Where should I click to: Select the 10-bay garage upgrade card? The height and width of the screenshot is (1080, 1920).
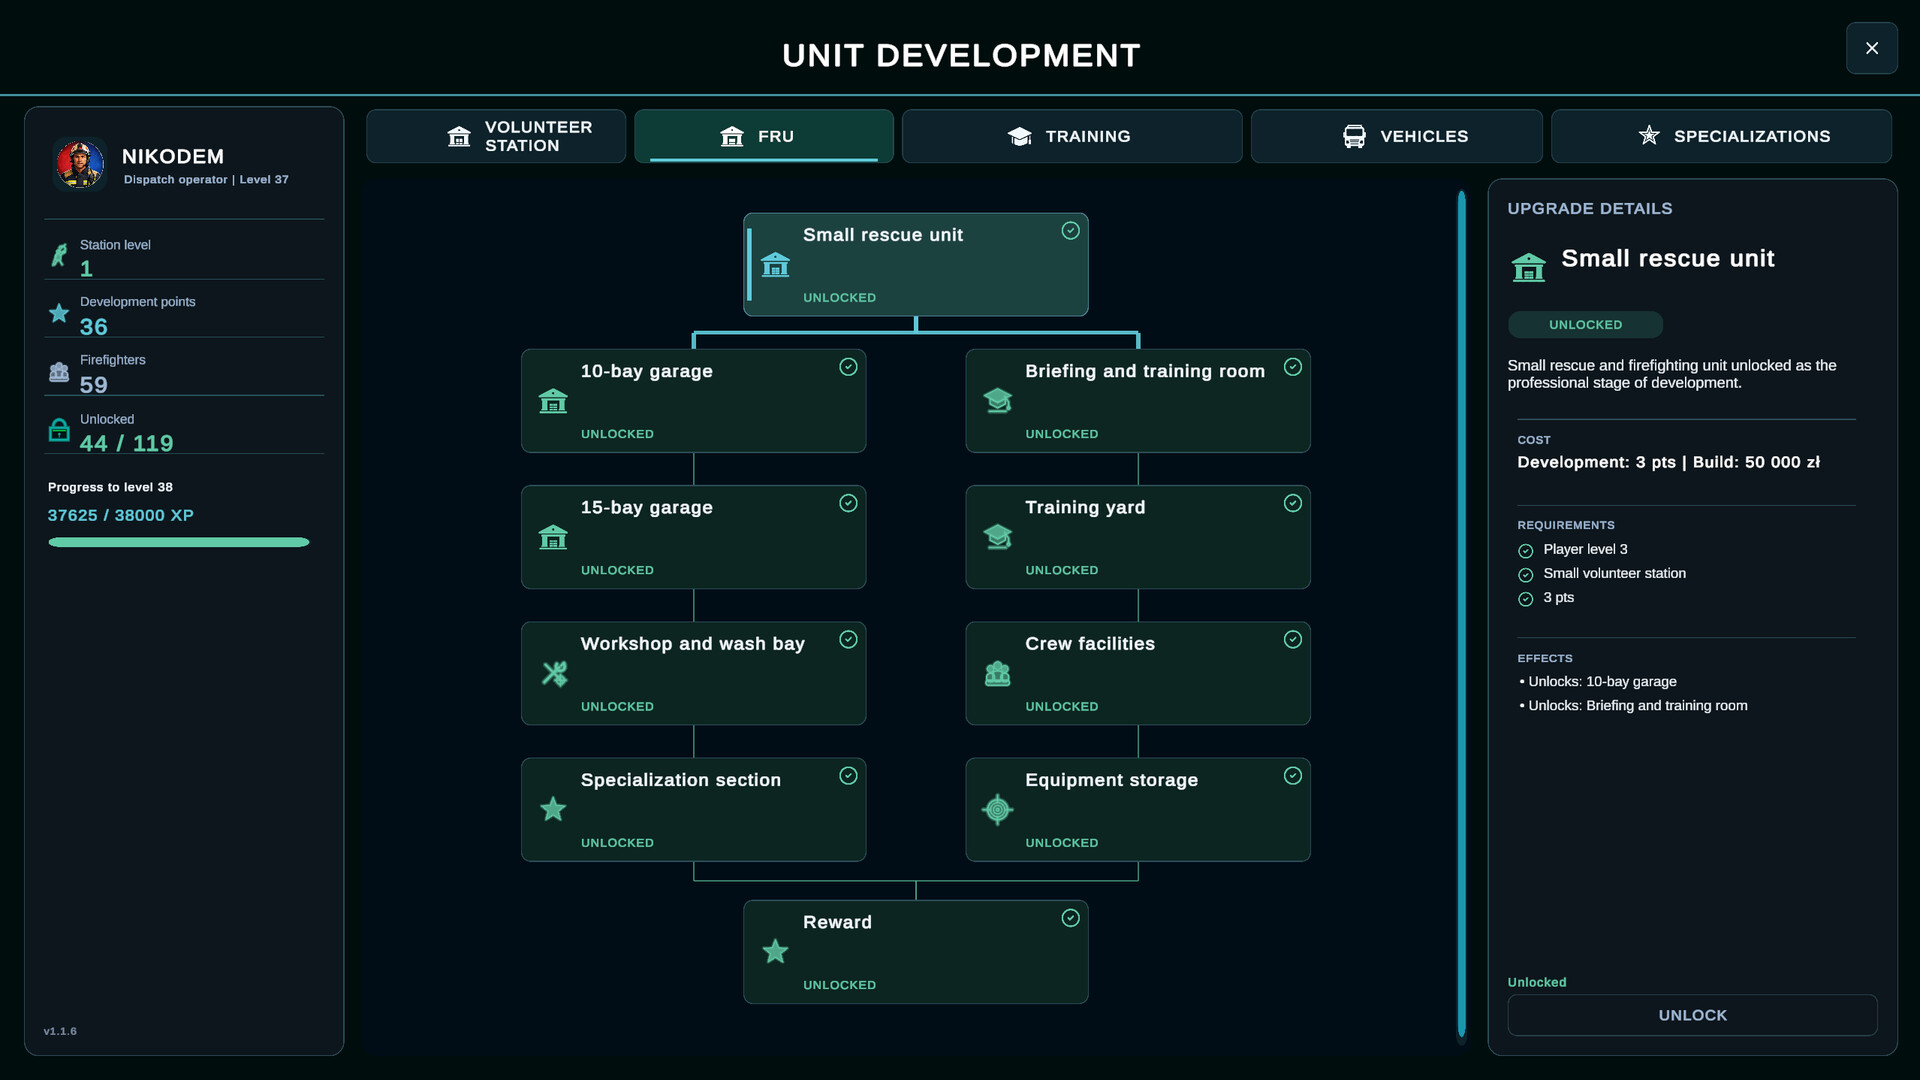(694, 401)
